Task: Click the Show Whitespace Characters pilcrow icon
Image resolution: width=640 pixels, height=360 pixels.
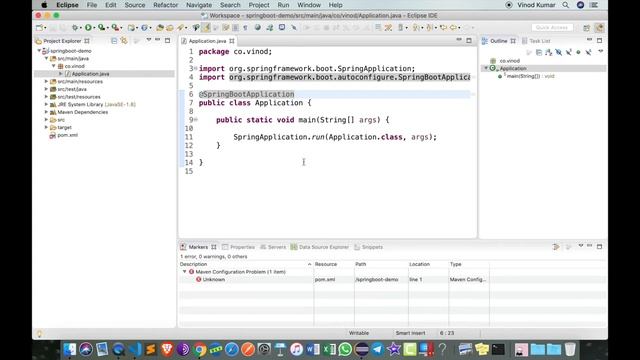Action: pyautogui.click(x=245, y=27)
